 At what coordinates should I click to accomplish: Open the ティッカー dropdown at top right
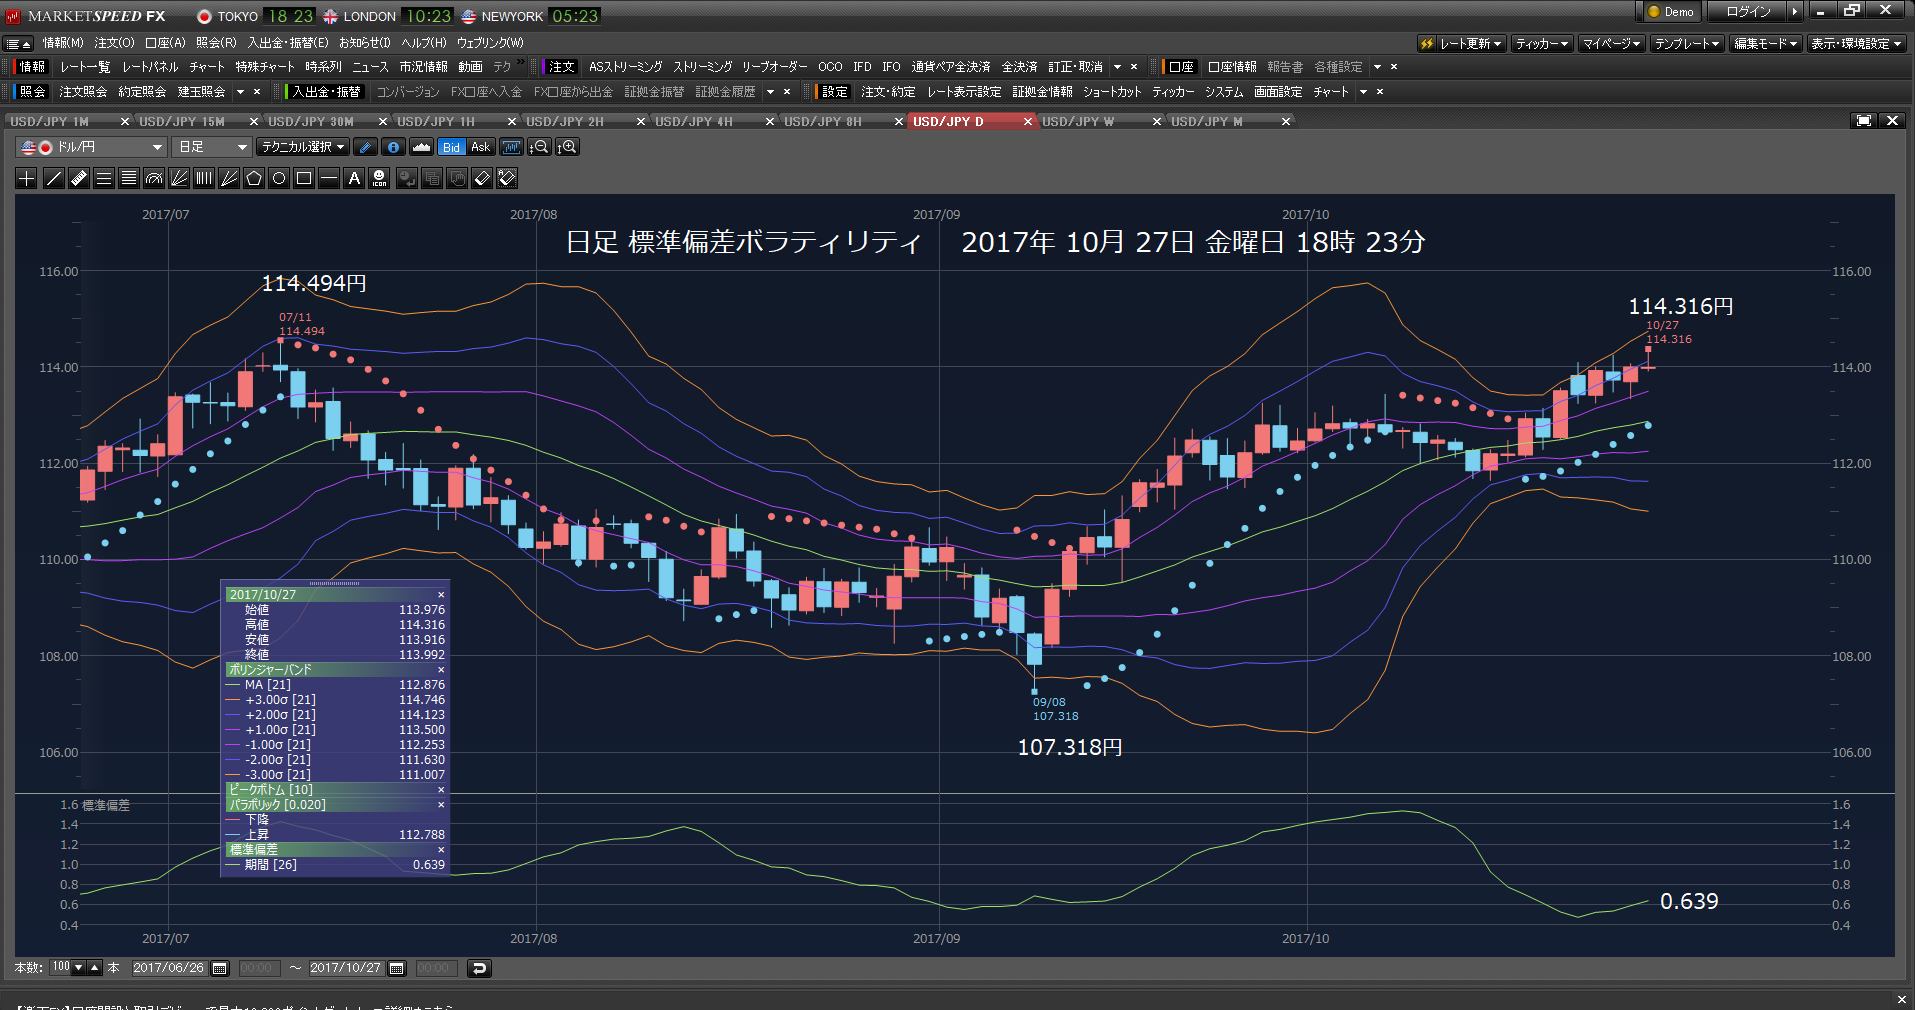1542,44
